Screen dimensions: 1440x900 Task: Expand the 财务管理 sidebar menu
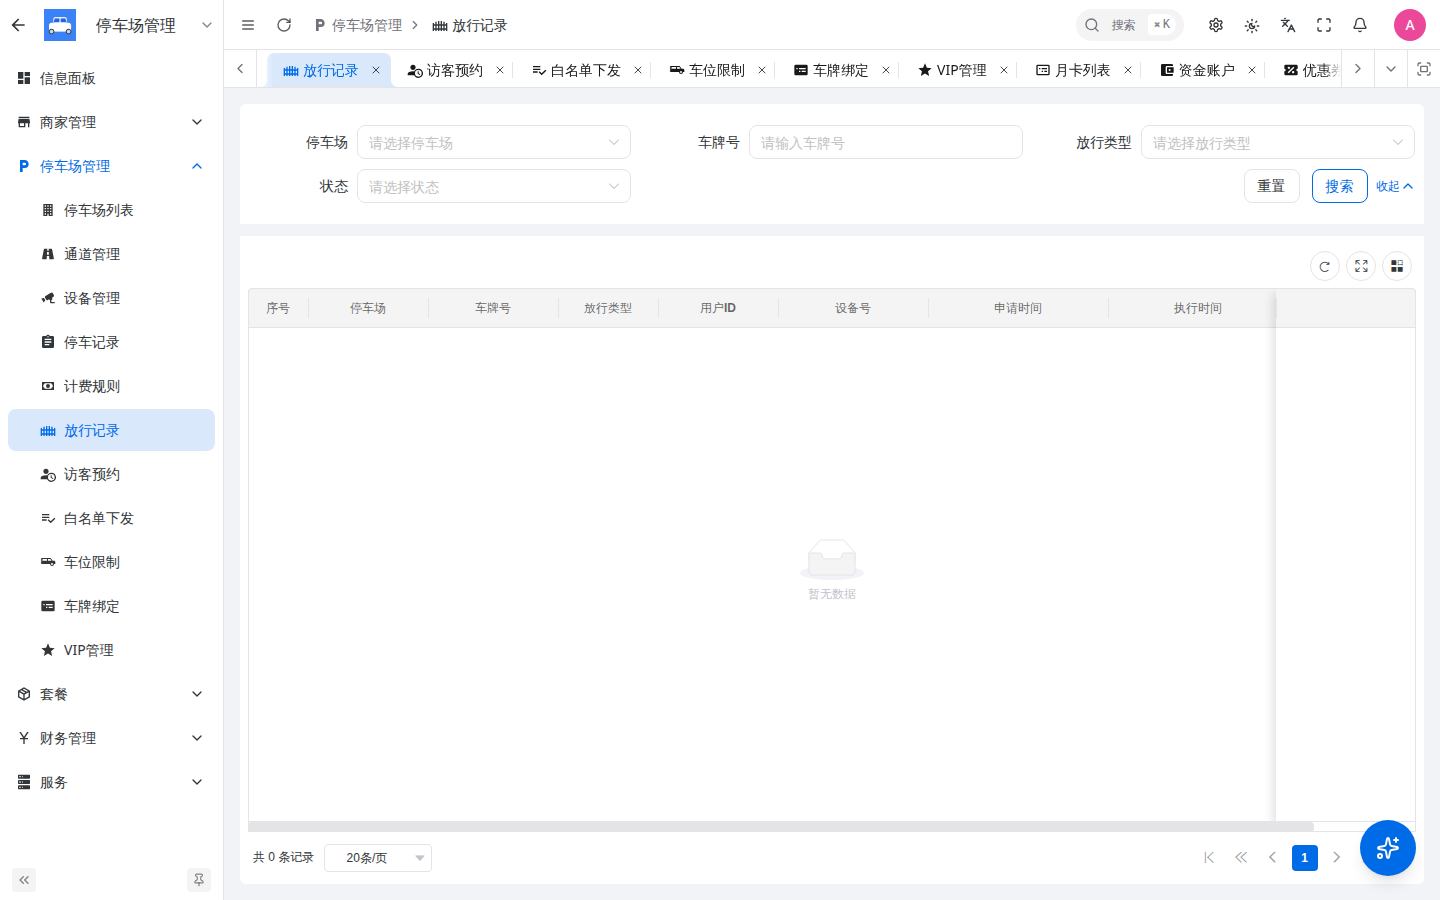point(111,738)
